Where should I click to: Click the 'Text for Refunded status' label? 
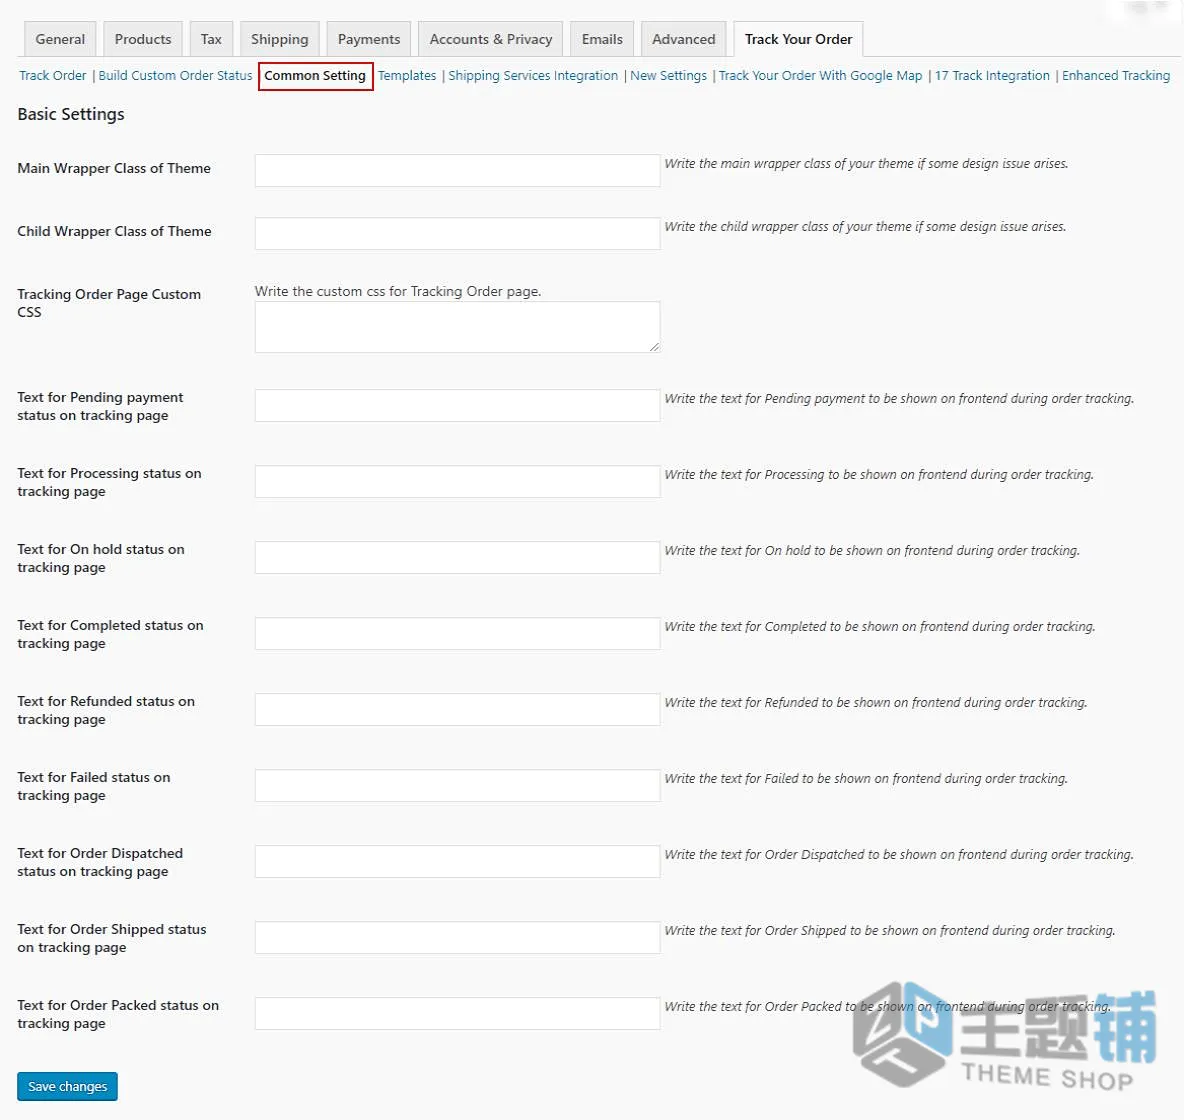(x=106, y=710)
